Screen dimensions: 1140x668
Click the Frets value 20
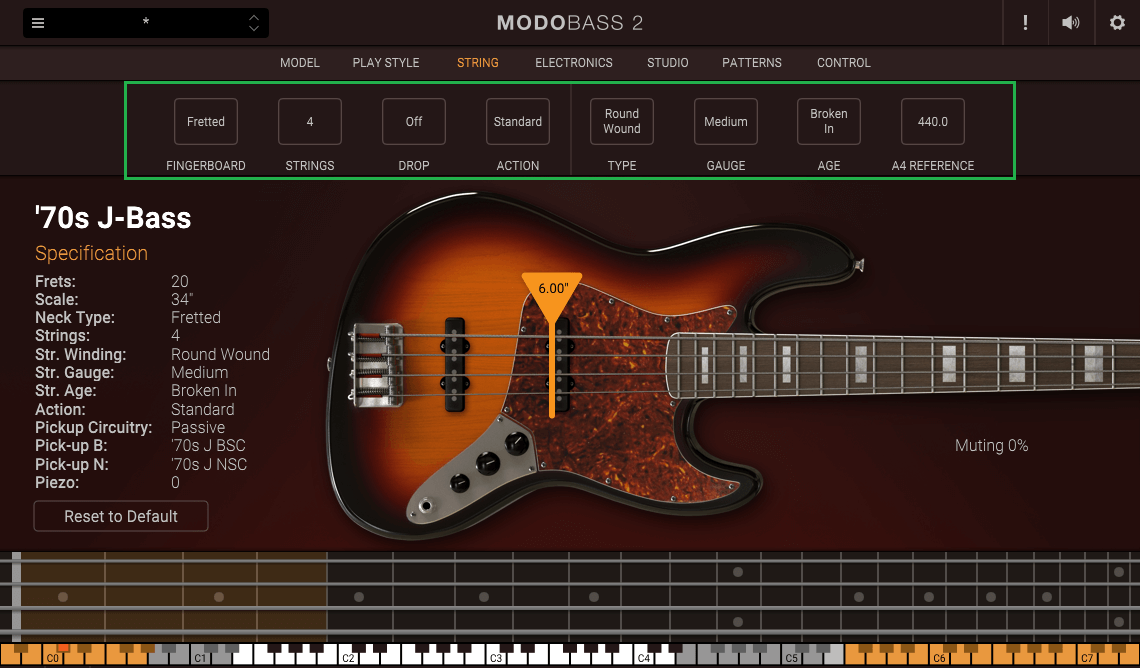(180, 281)
